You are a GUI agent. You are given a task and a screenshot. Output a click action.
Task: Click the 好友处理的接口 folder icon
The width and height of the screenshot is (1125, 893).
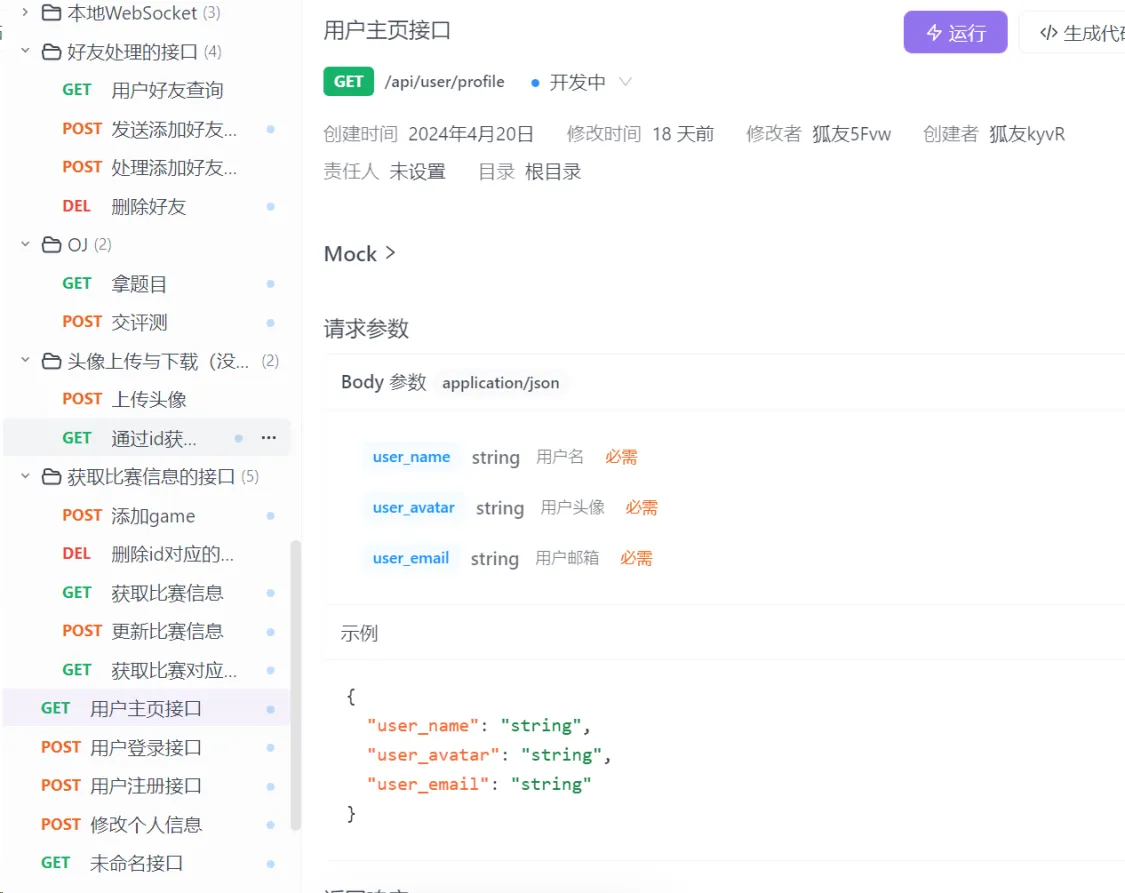click(51, 51)
